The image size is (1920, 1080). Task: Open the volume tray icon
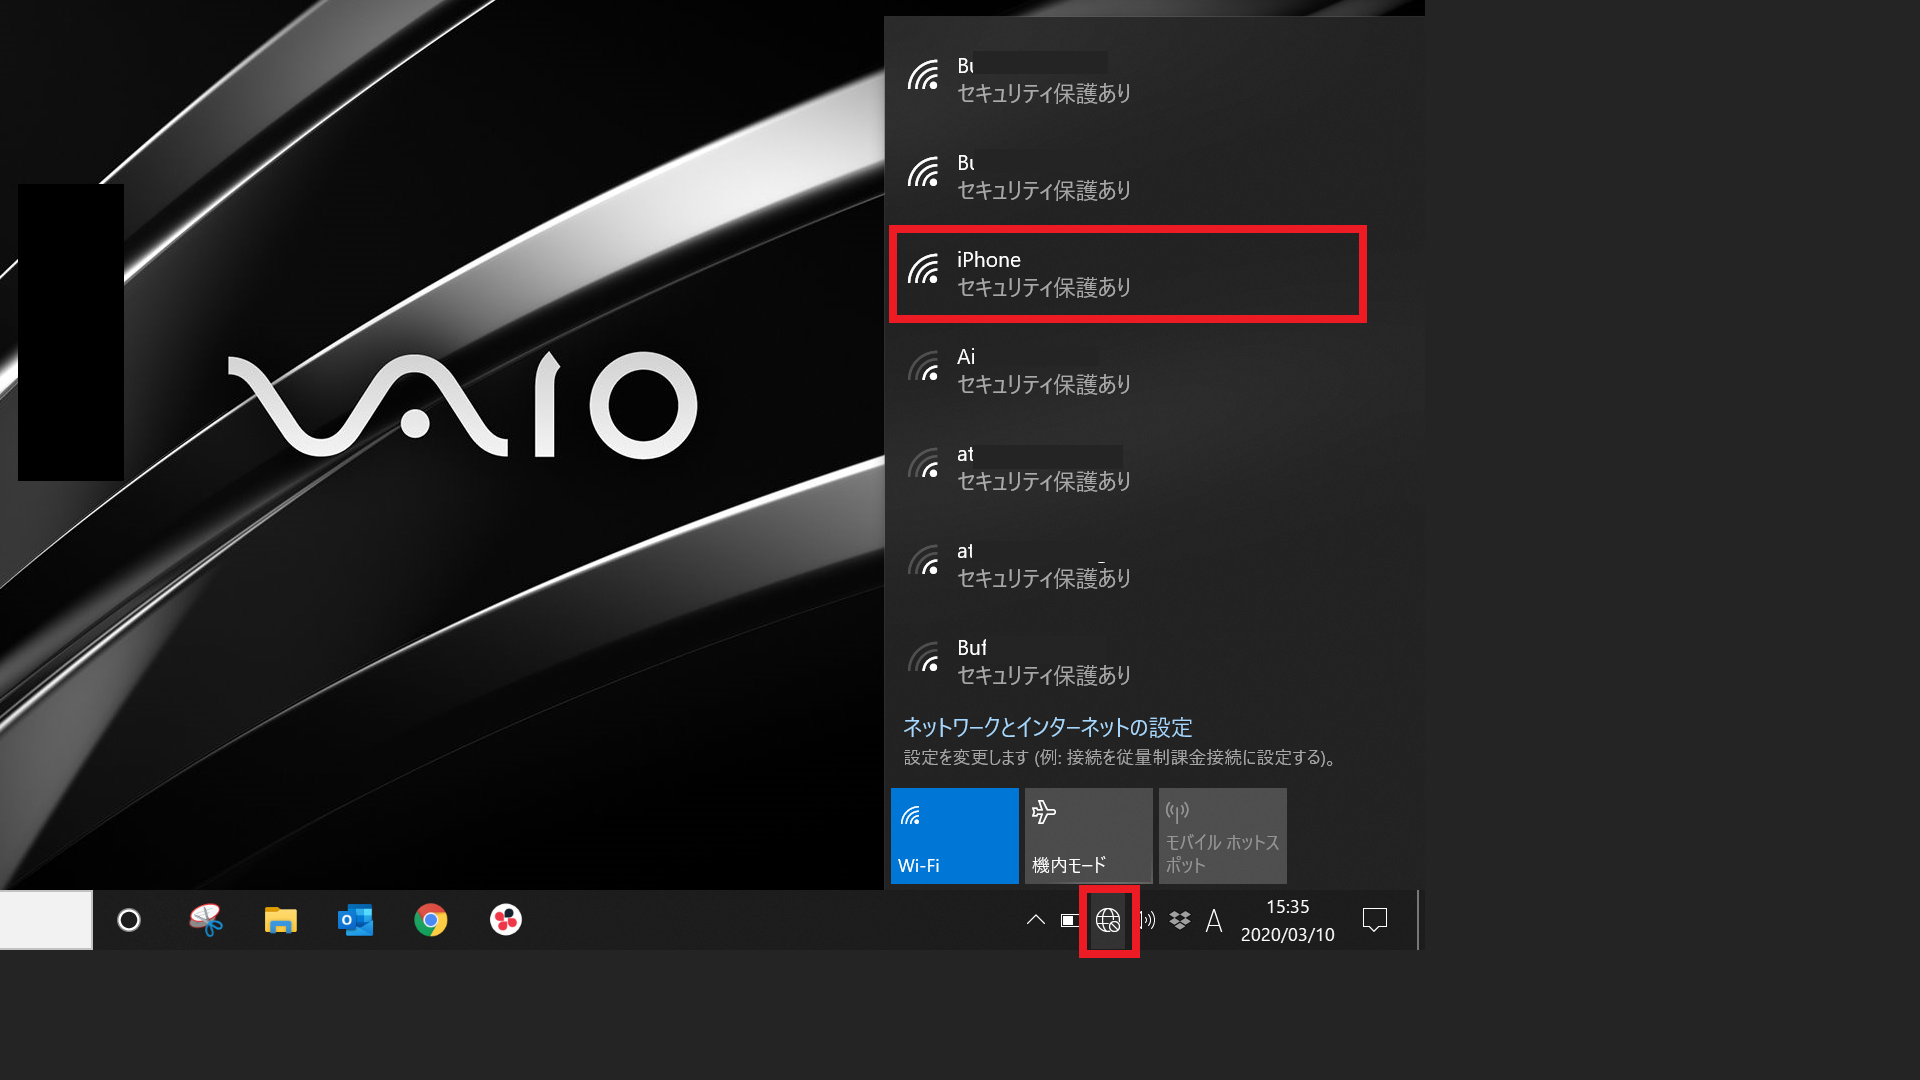tap(1146, 920)
